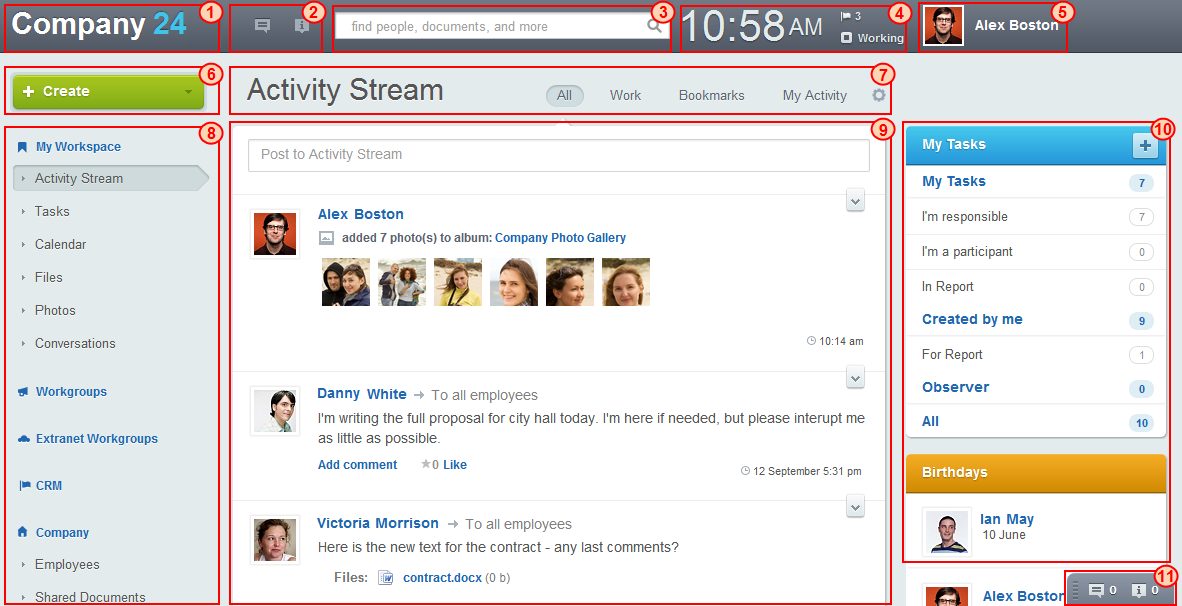
Task: Switch to the Bookmarks tab
Action: (711, 95)
